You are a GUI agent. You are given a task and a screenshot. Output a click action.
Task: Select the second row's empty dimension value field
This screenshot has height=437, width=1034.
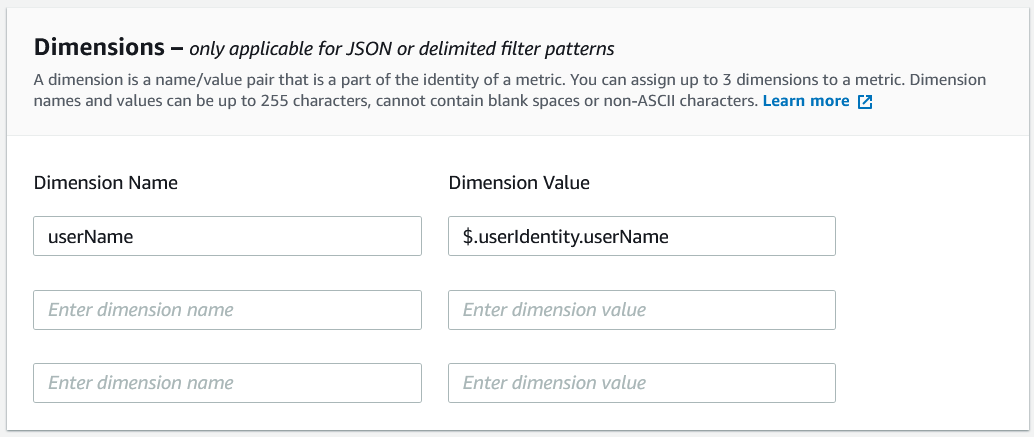(x=642, y=310)
